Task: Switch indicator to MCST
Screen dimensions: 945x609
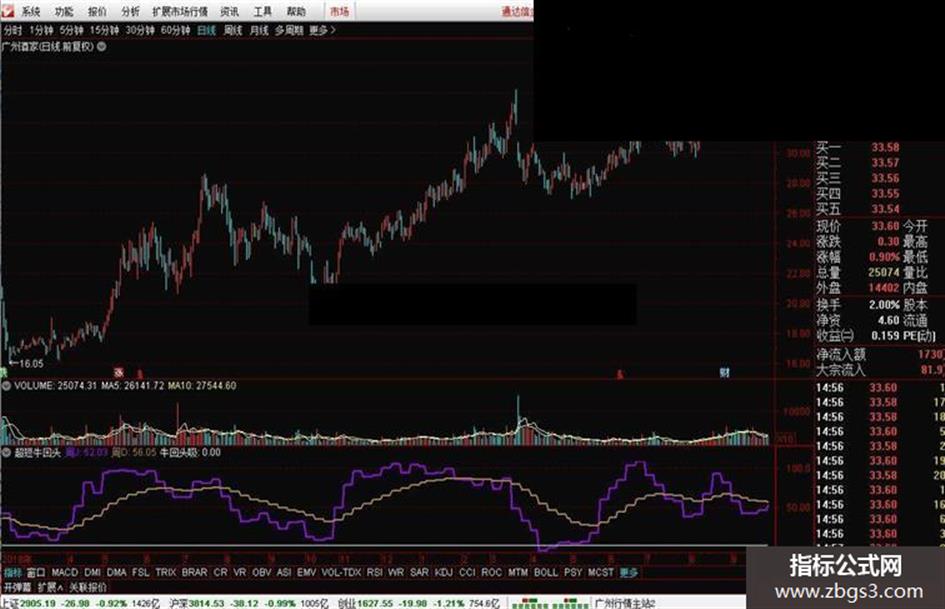Action: 600,573
